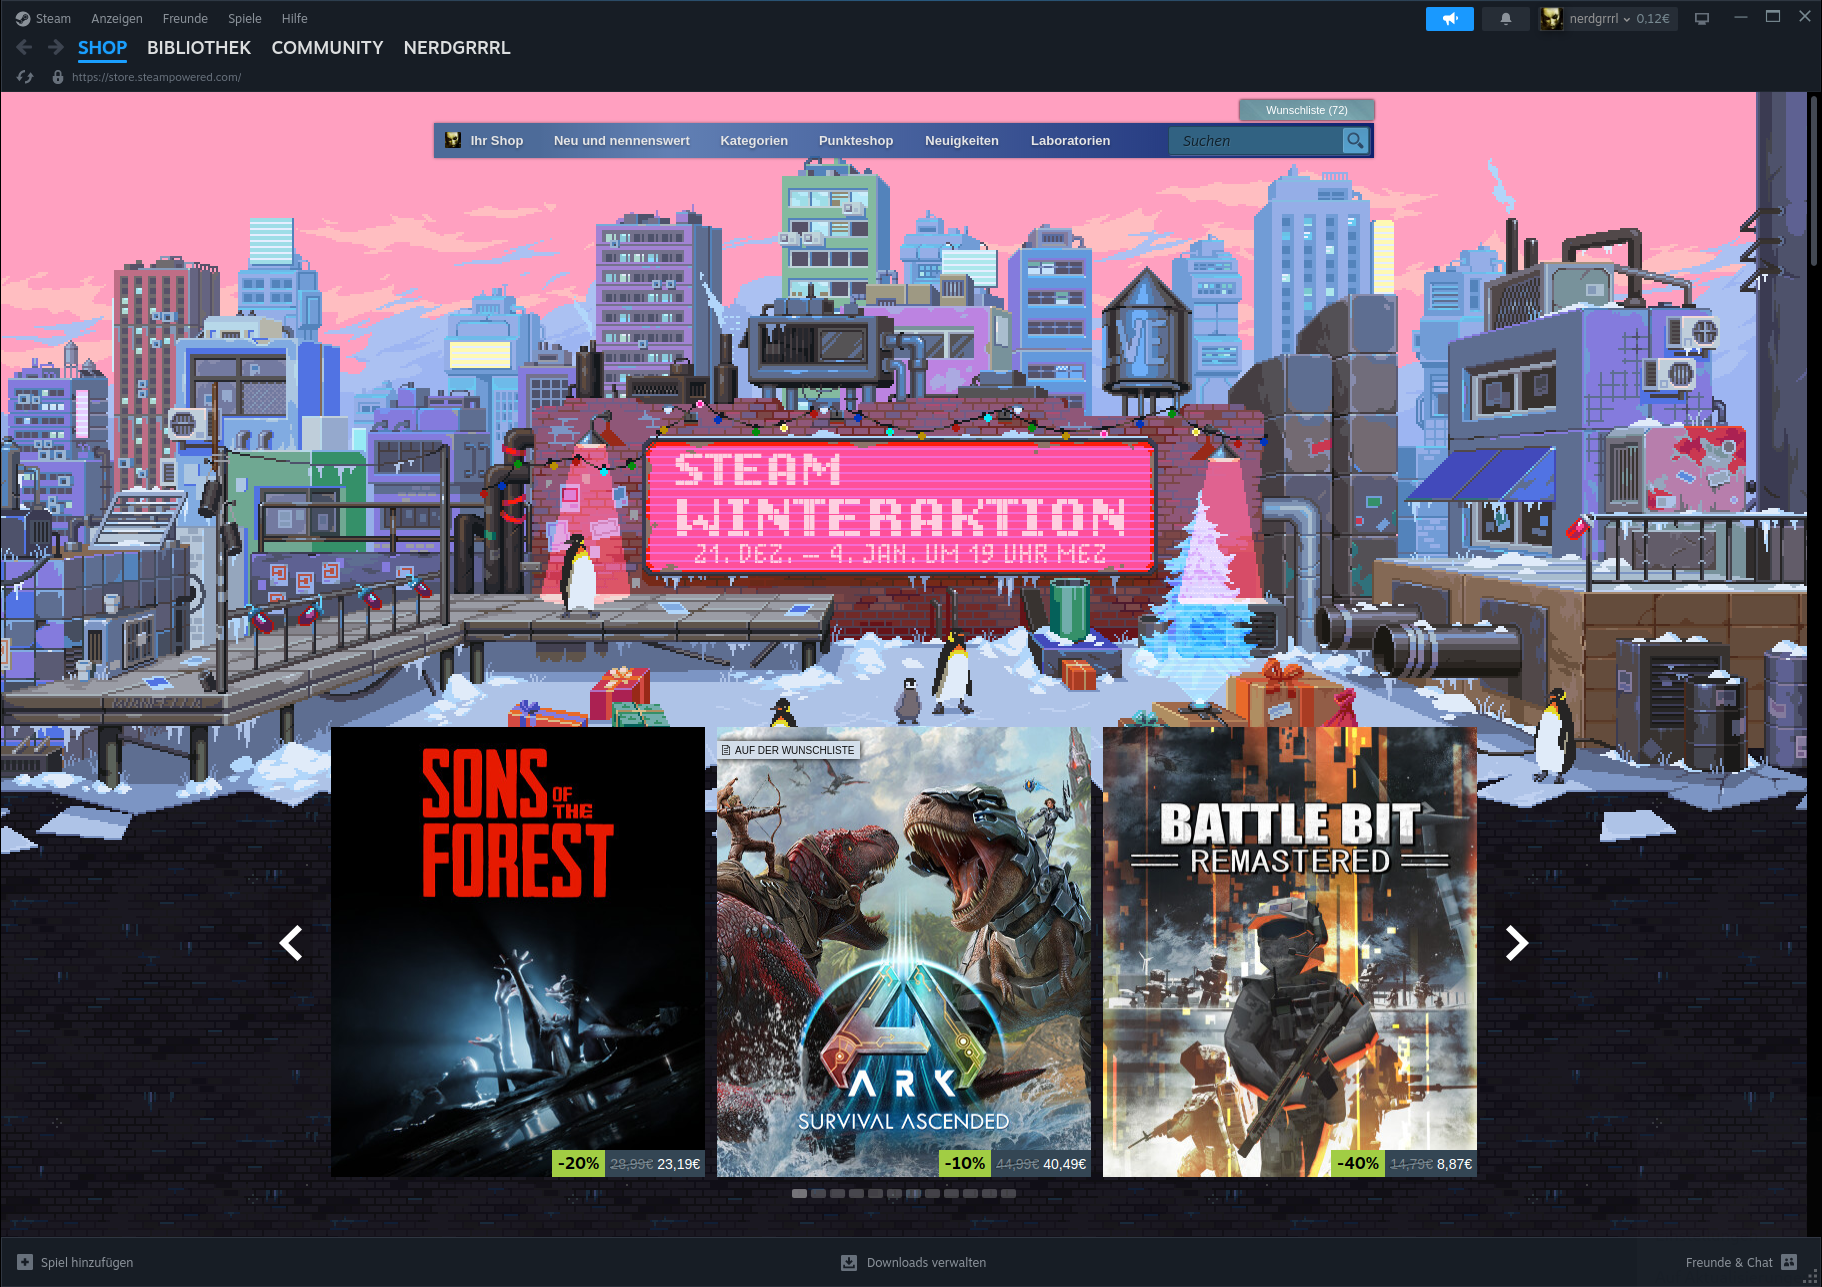
Task: Open the ARK Survival Ascended capsule
Action: (904, 951)
